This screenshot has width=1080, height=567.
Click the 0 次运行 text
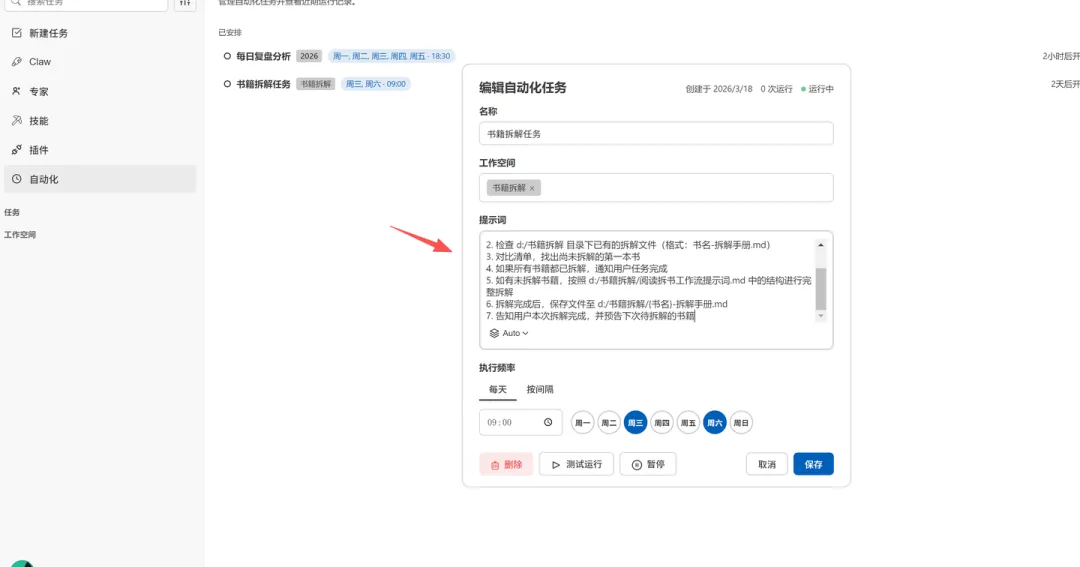click(776, 89)
